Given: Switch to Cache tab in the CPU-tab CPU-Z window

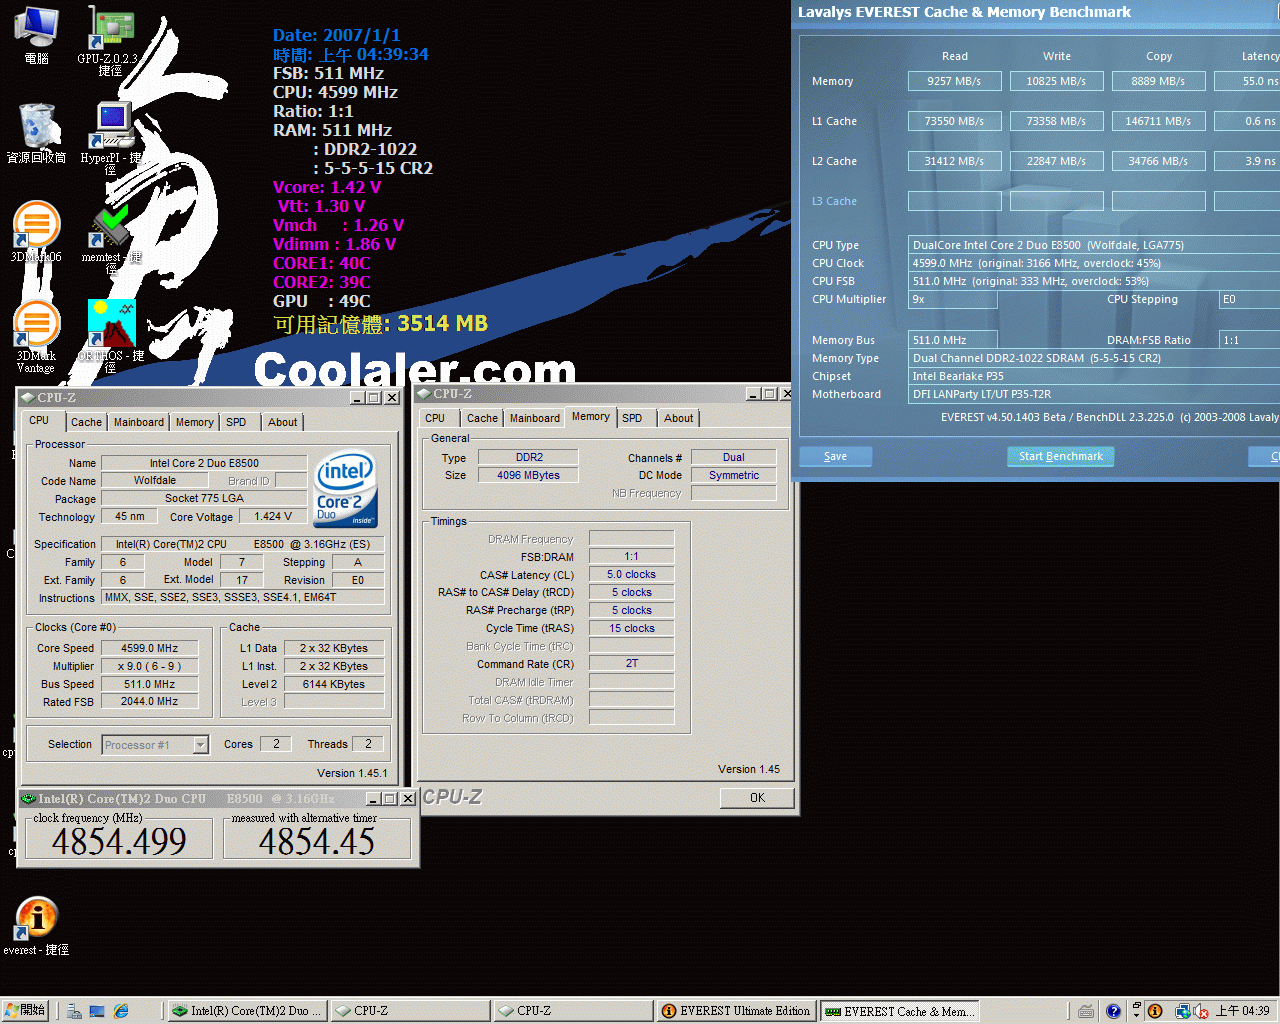Looking at the screenshot, I should (86, 422).
